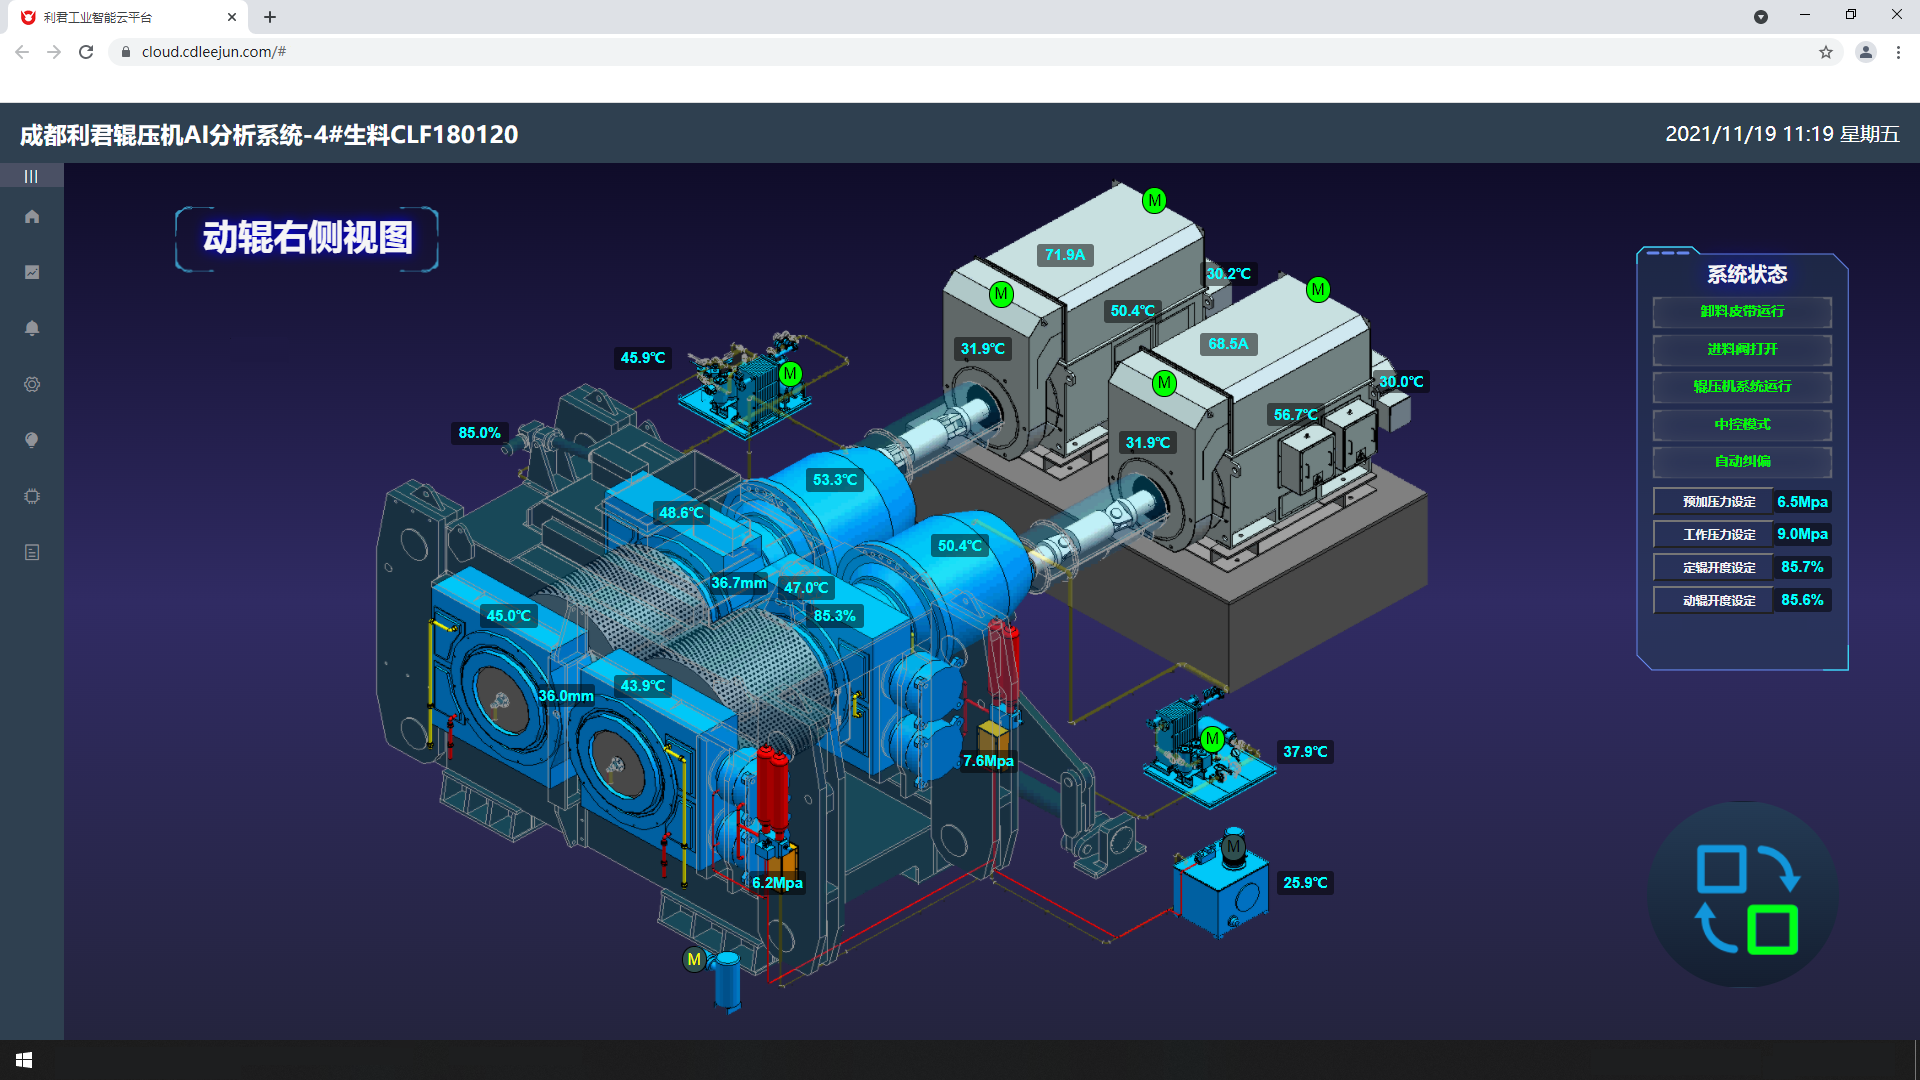
Task: Click the 85.6% moving roller opening value
Action: click(1802, 600)
